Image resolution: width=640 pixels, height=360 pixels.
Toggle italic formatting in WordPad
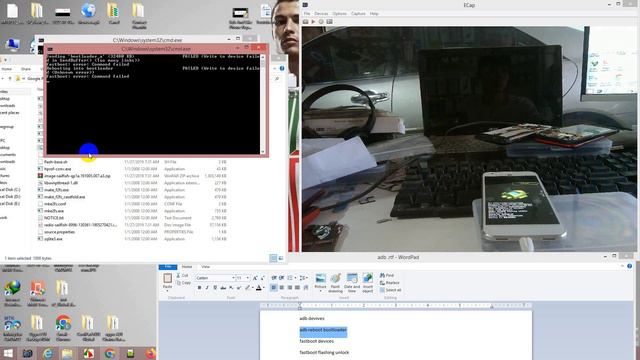pos(207,288)
